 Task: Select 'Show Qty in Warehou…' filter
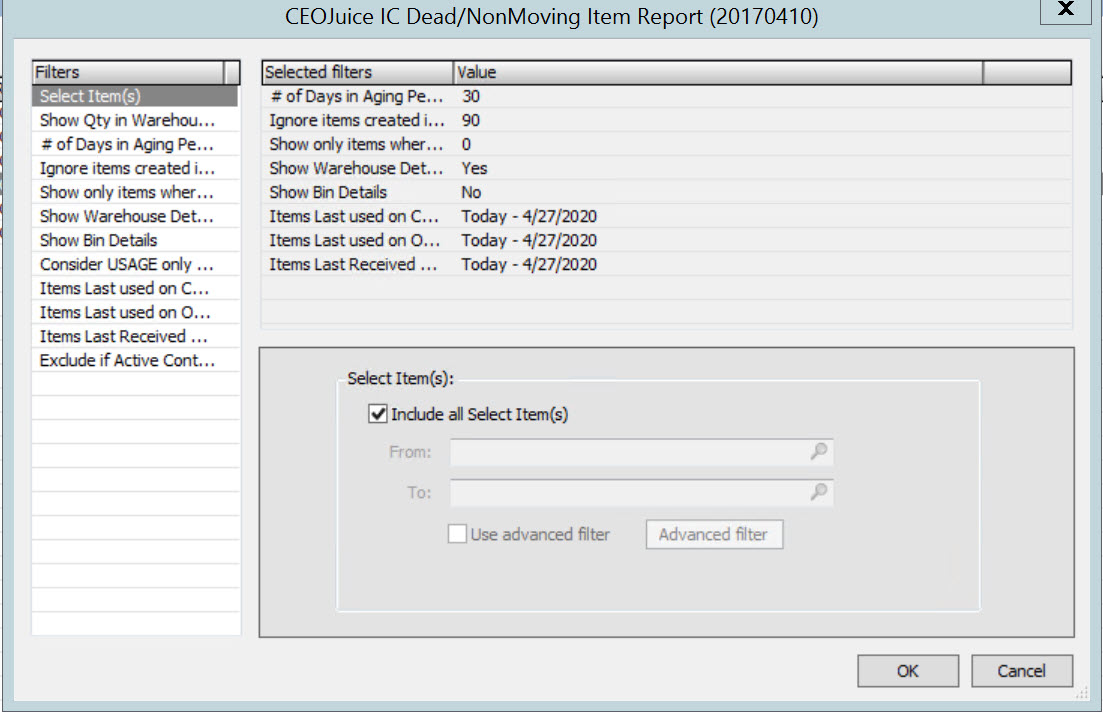click(x=135, y=120)
